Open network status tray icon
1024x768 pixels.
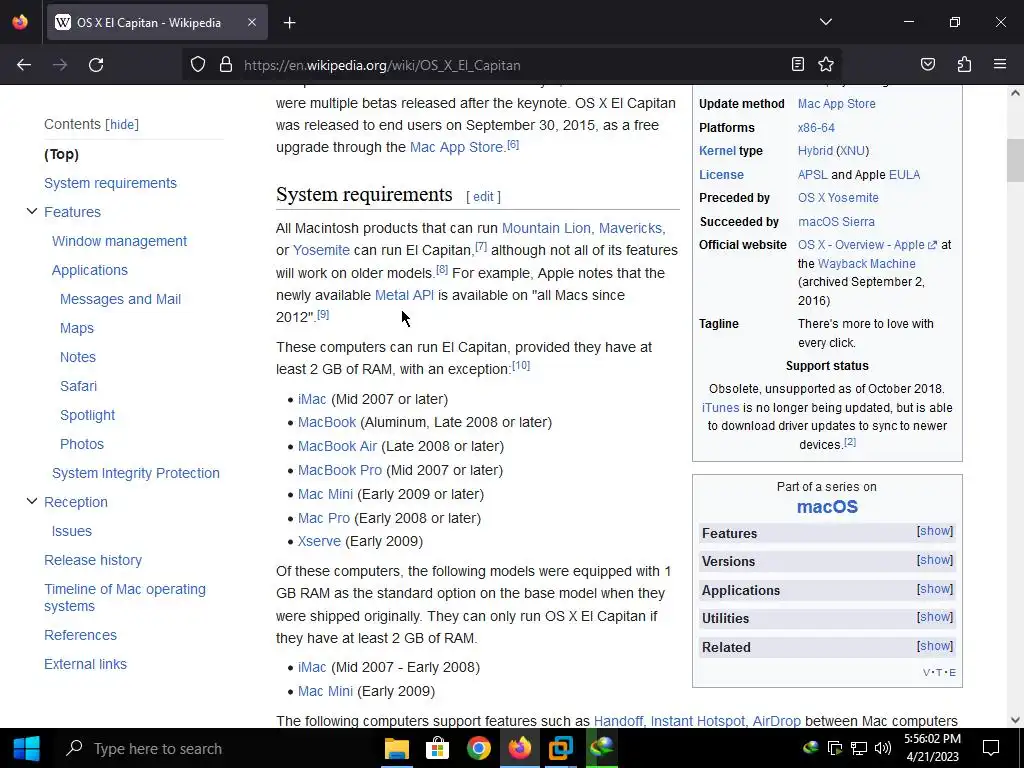(x=859, y=748)
